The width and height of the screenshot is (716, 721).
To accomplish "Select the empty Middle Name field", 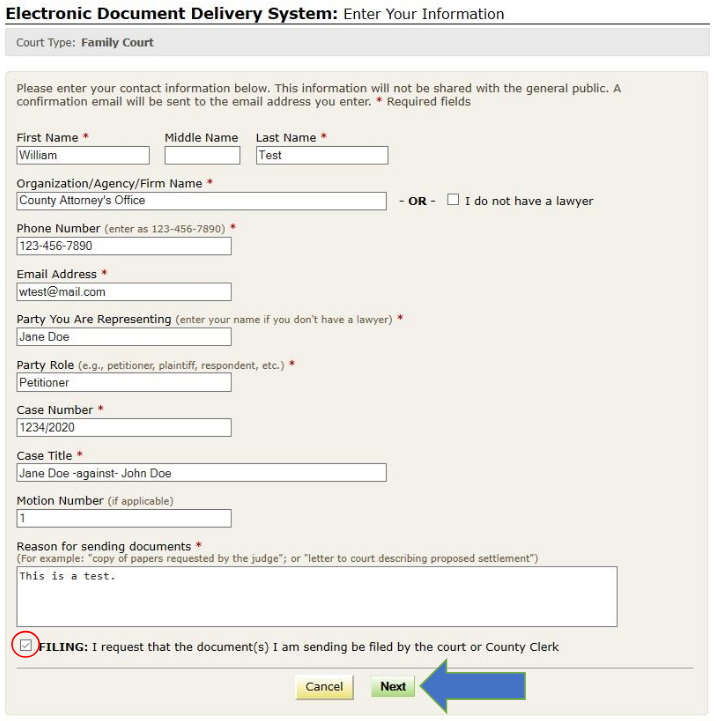I will 202,155.
